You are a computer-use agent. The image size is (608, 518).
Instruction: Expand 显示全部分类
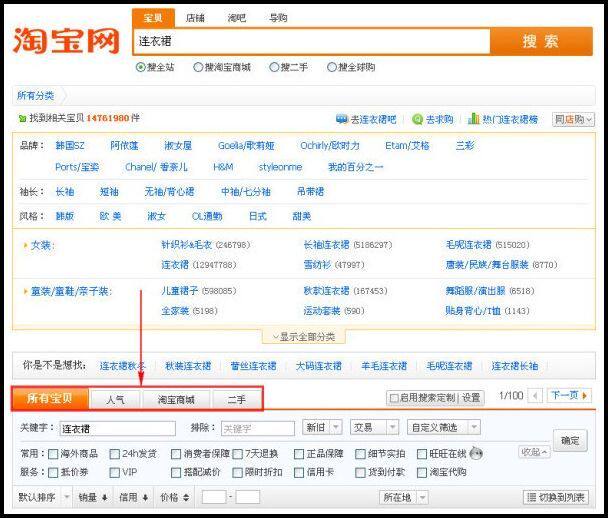[304, 337]
